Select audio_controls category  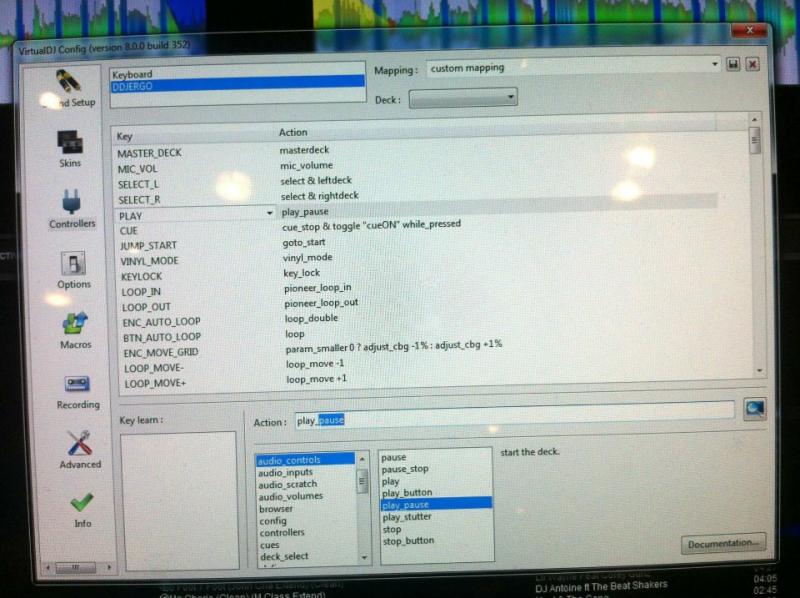coord(305,460)
